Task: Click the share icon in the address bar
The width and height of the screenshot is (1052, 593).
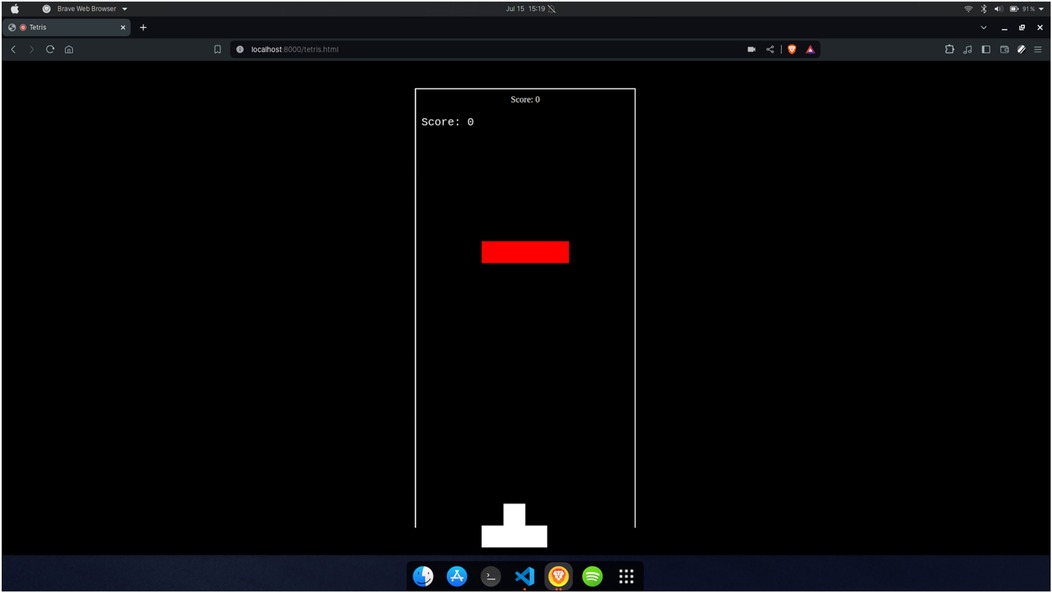Action: point(770,49)
